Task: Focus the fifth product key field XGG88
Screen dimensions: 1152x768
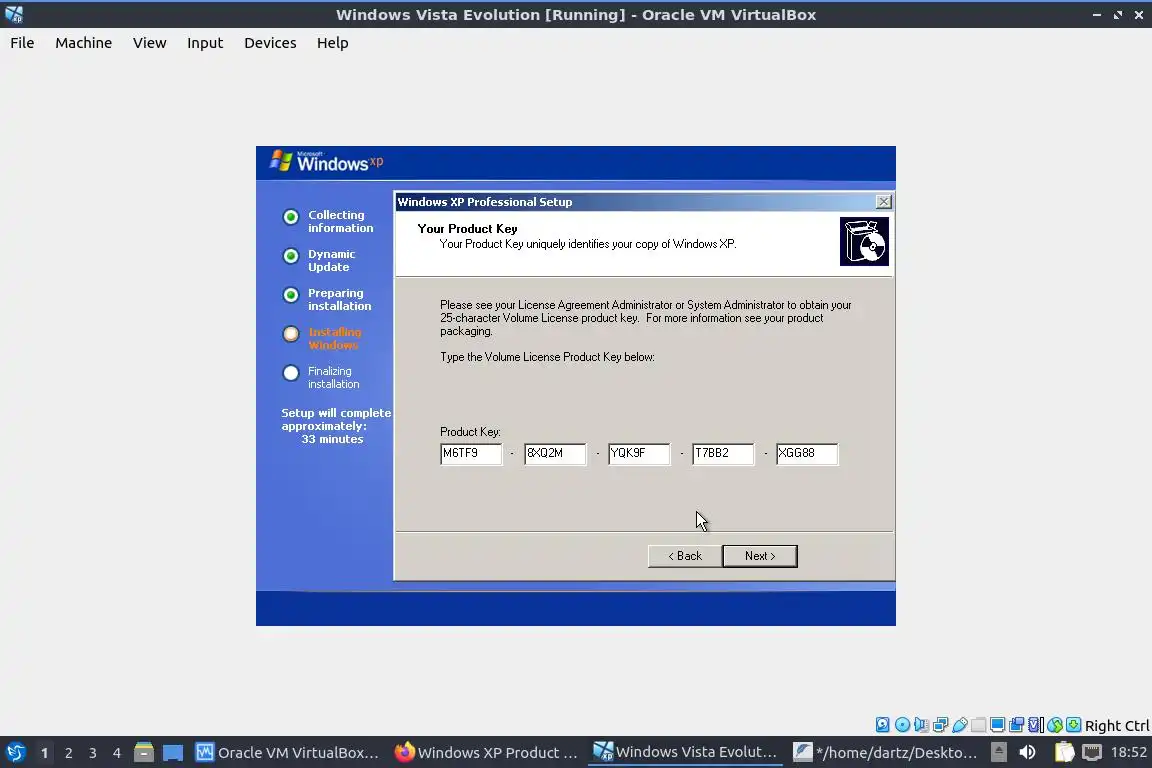Action: 807,453
